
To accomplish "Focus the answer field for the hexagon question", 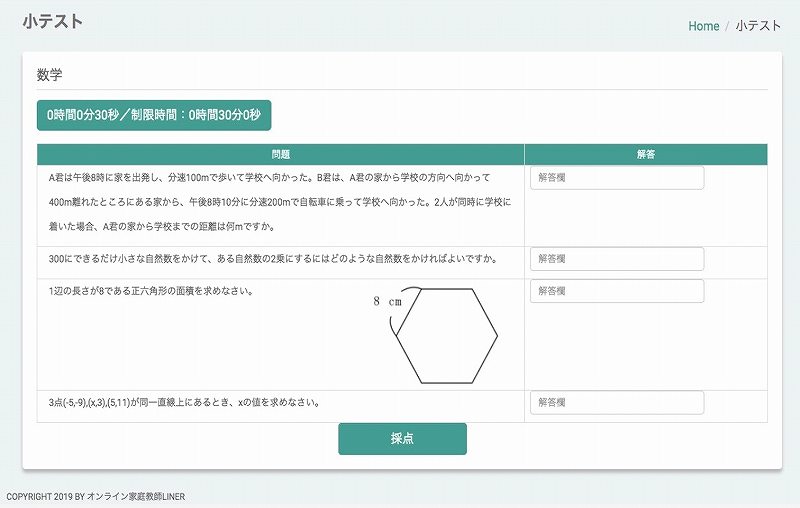I will pos(616,291).
